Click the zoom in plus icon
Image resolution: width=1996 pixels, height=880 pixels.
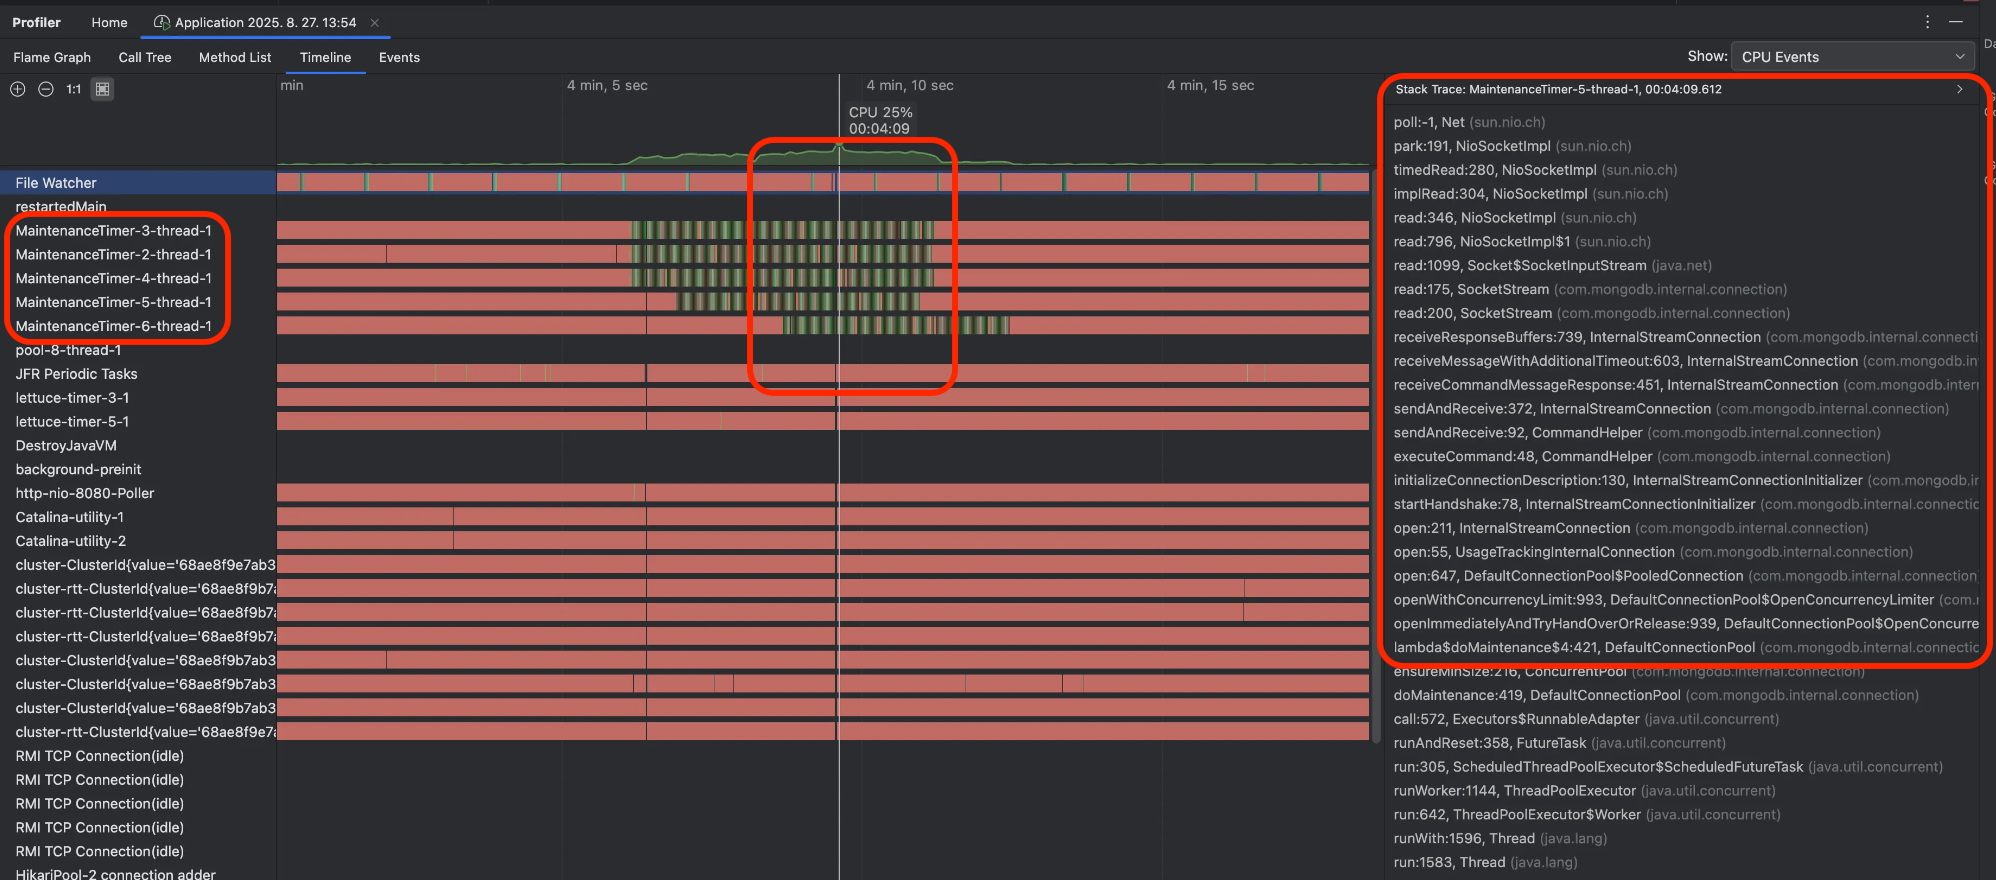pos(18,89)
